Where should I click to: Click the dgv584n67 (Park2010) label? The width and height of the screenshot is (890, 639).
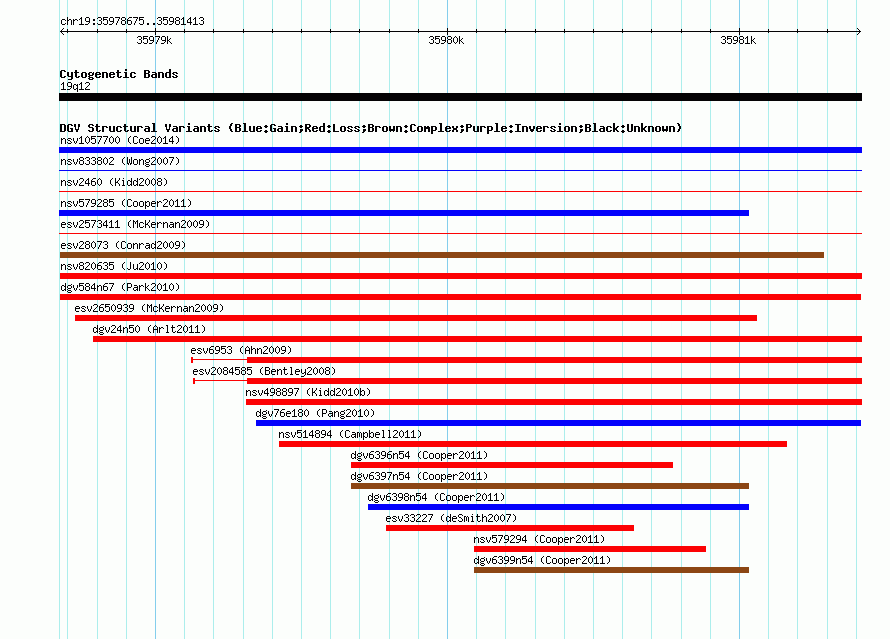coord(120,287)
